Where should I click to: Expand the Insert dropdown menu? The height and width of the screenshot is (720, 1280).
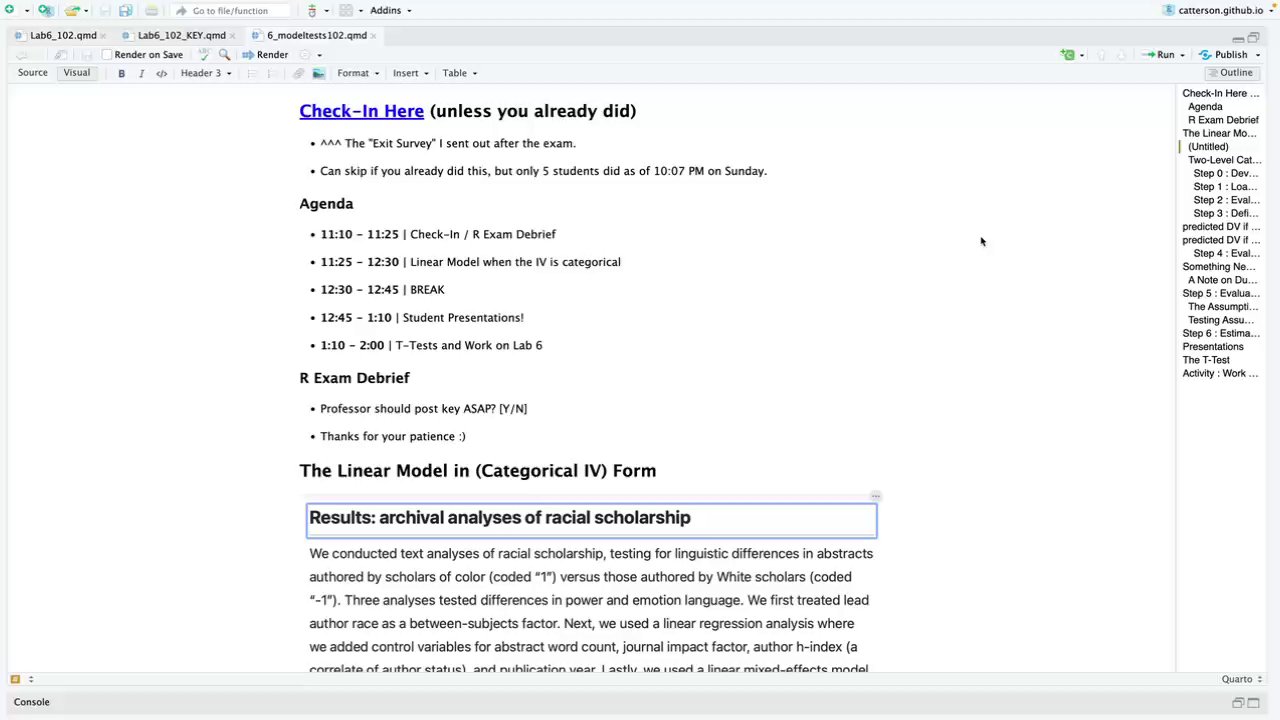tap(410, 73)
